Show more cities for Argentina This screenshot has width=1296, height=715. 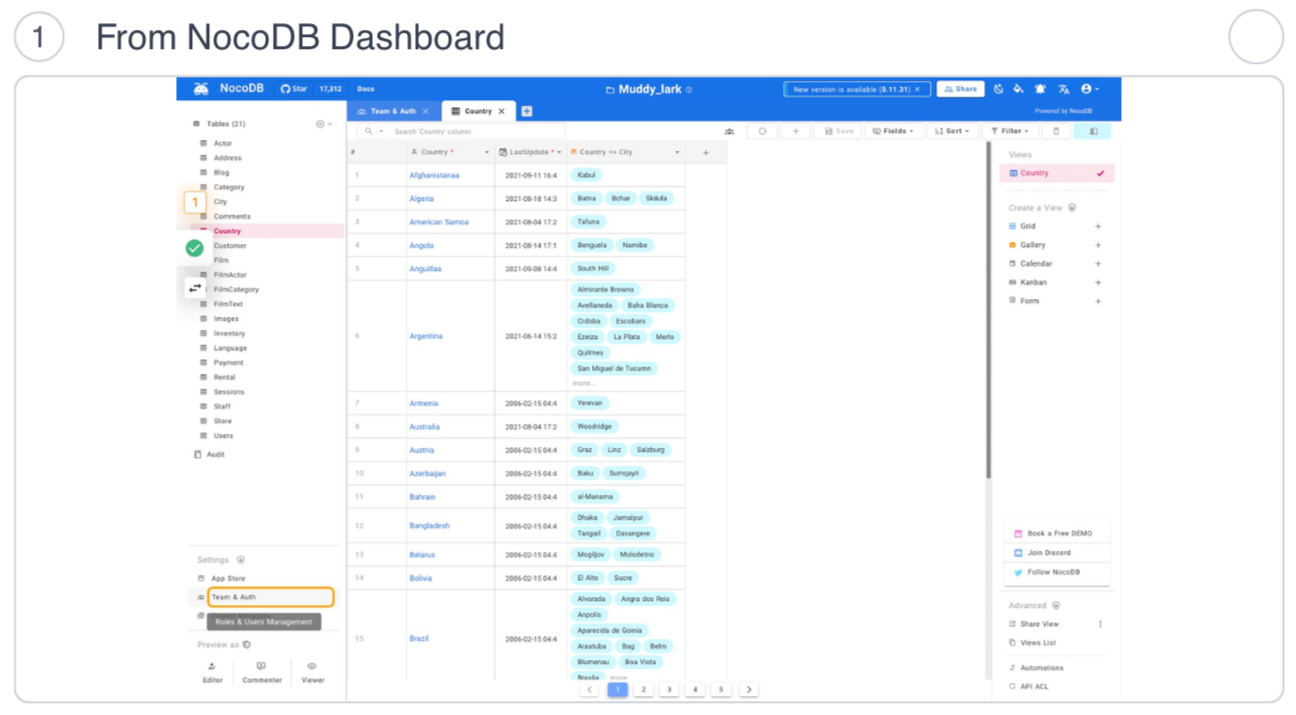[x=583, y=383]
